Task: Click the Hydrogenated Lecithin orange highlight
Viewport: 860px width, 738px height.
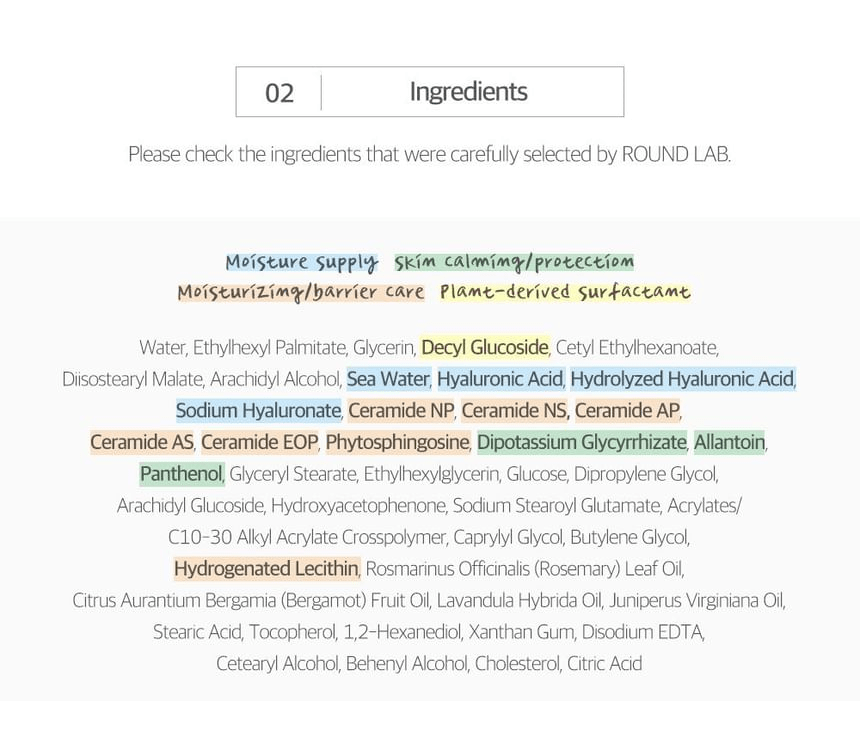Action: click(x=267, y=569)
